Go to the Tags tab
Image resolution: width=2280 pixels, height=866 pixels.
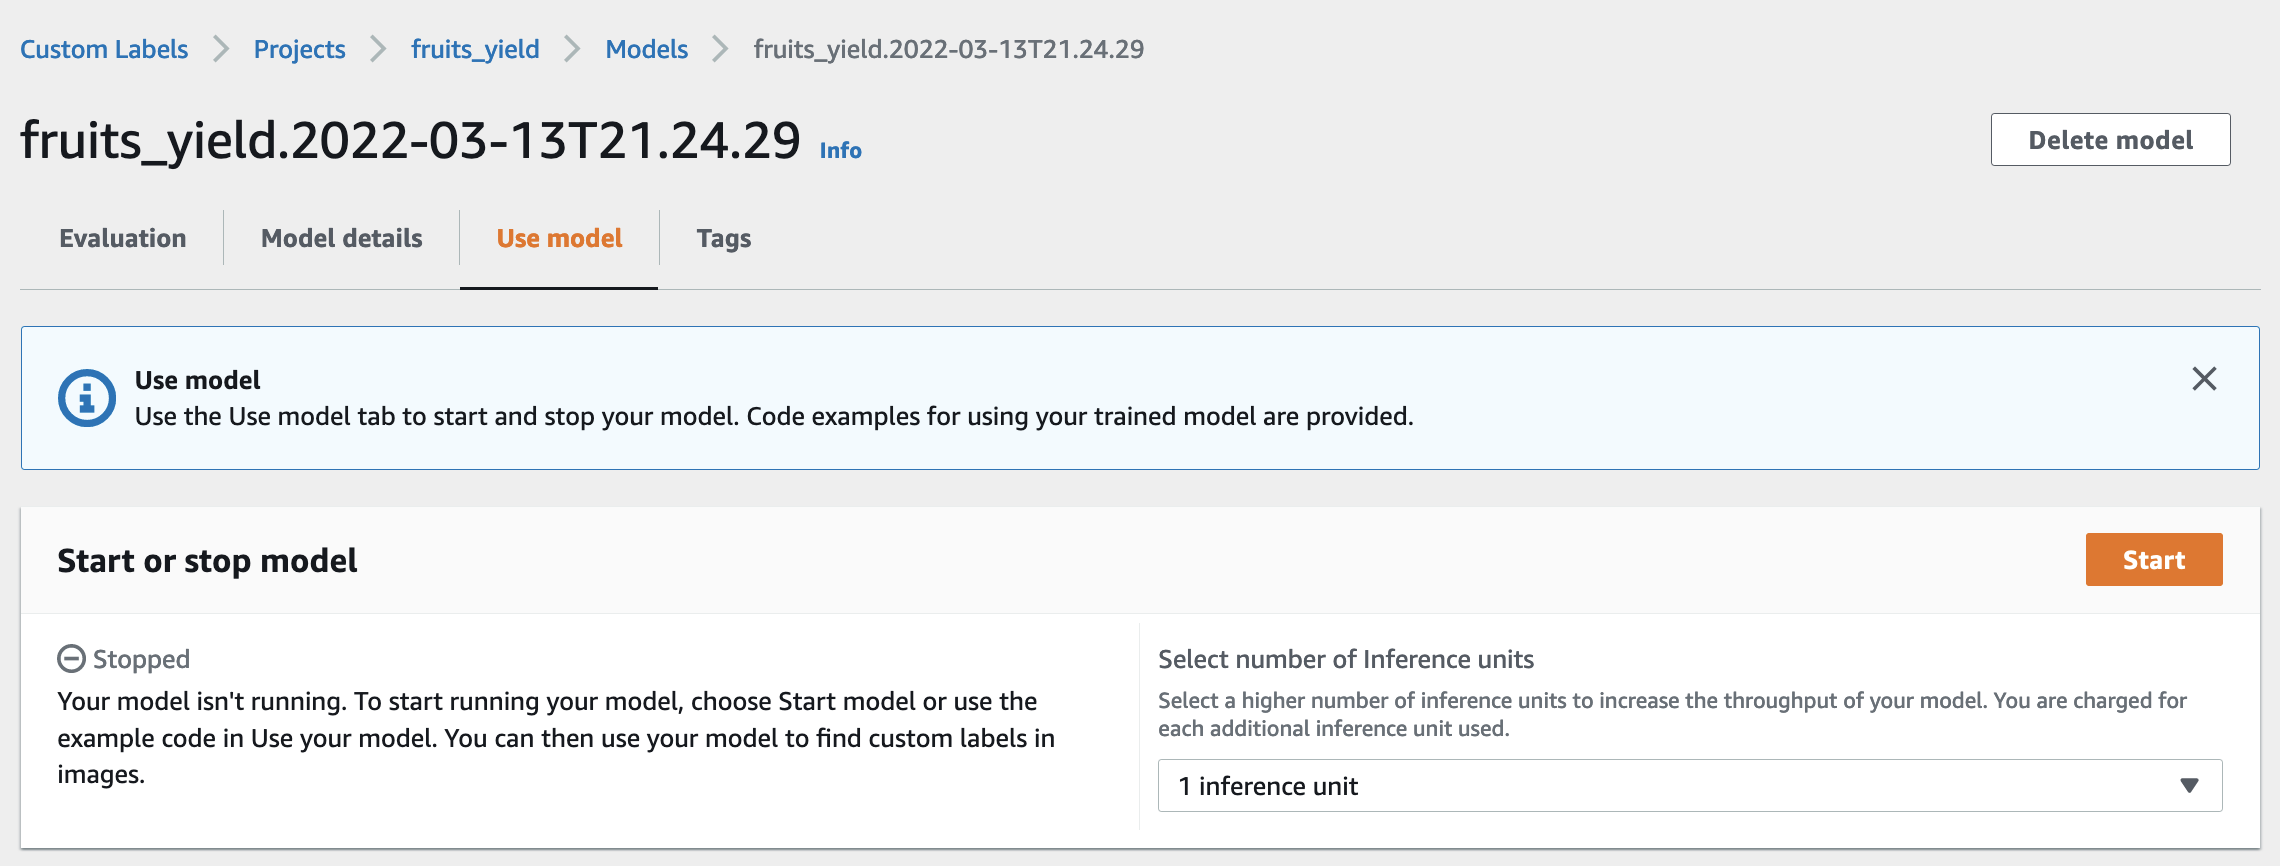[724, 238]
